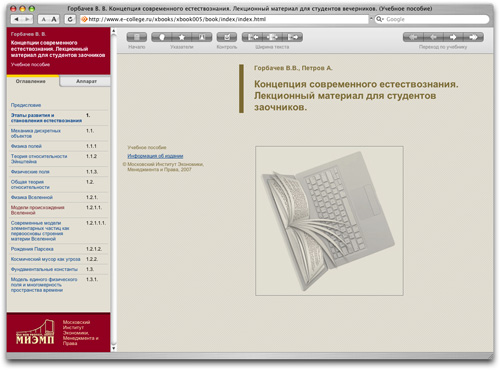Open Общая теория относительности section
Viewport: 500px width, 372px height.
[30, 185]
